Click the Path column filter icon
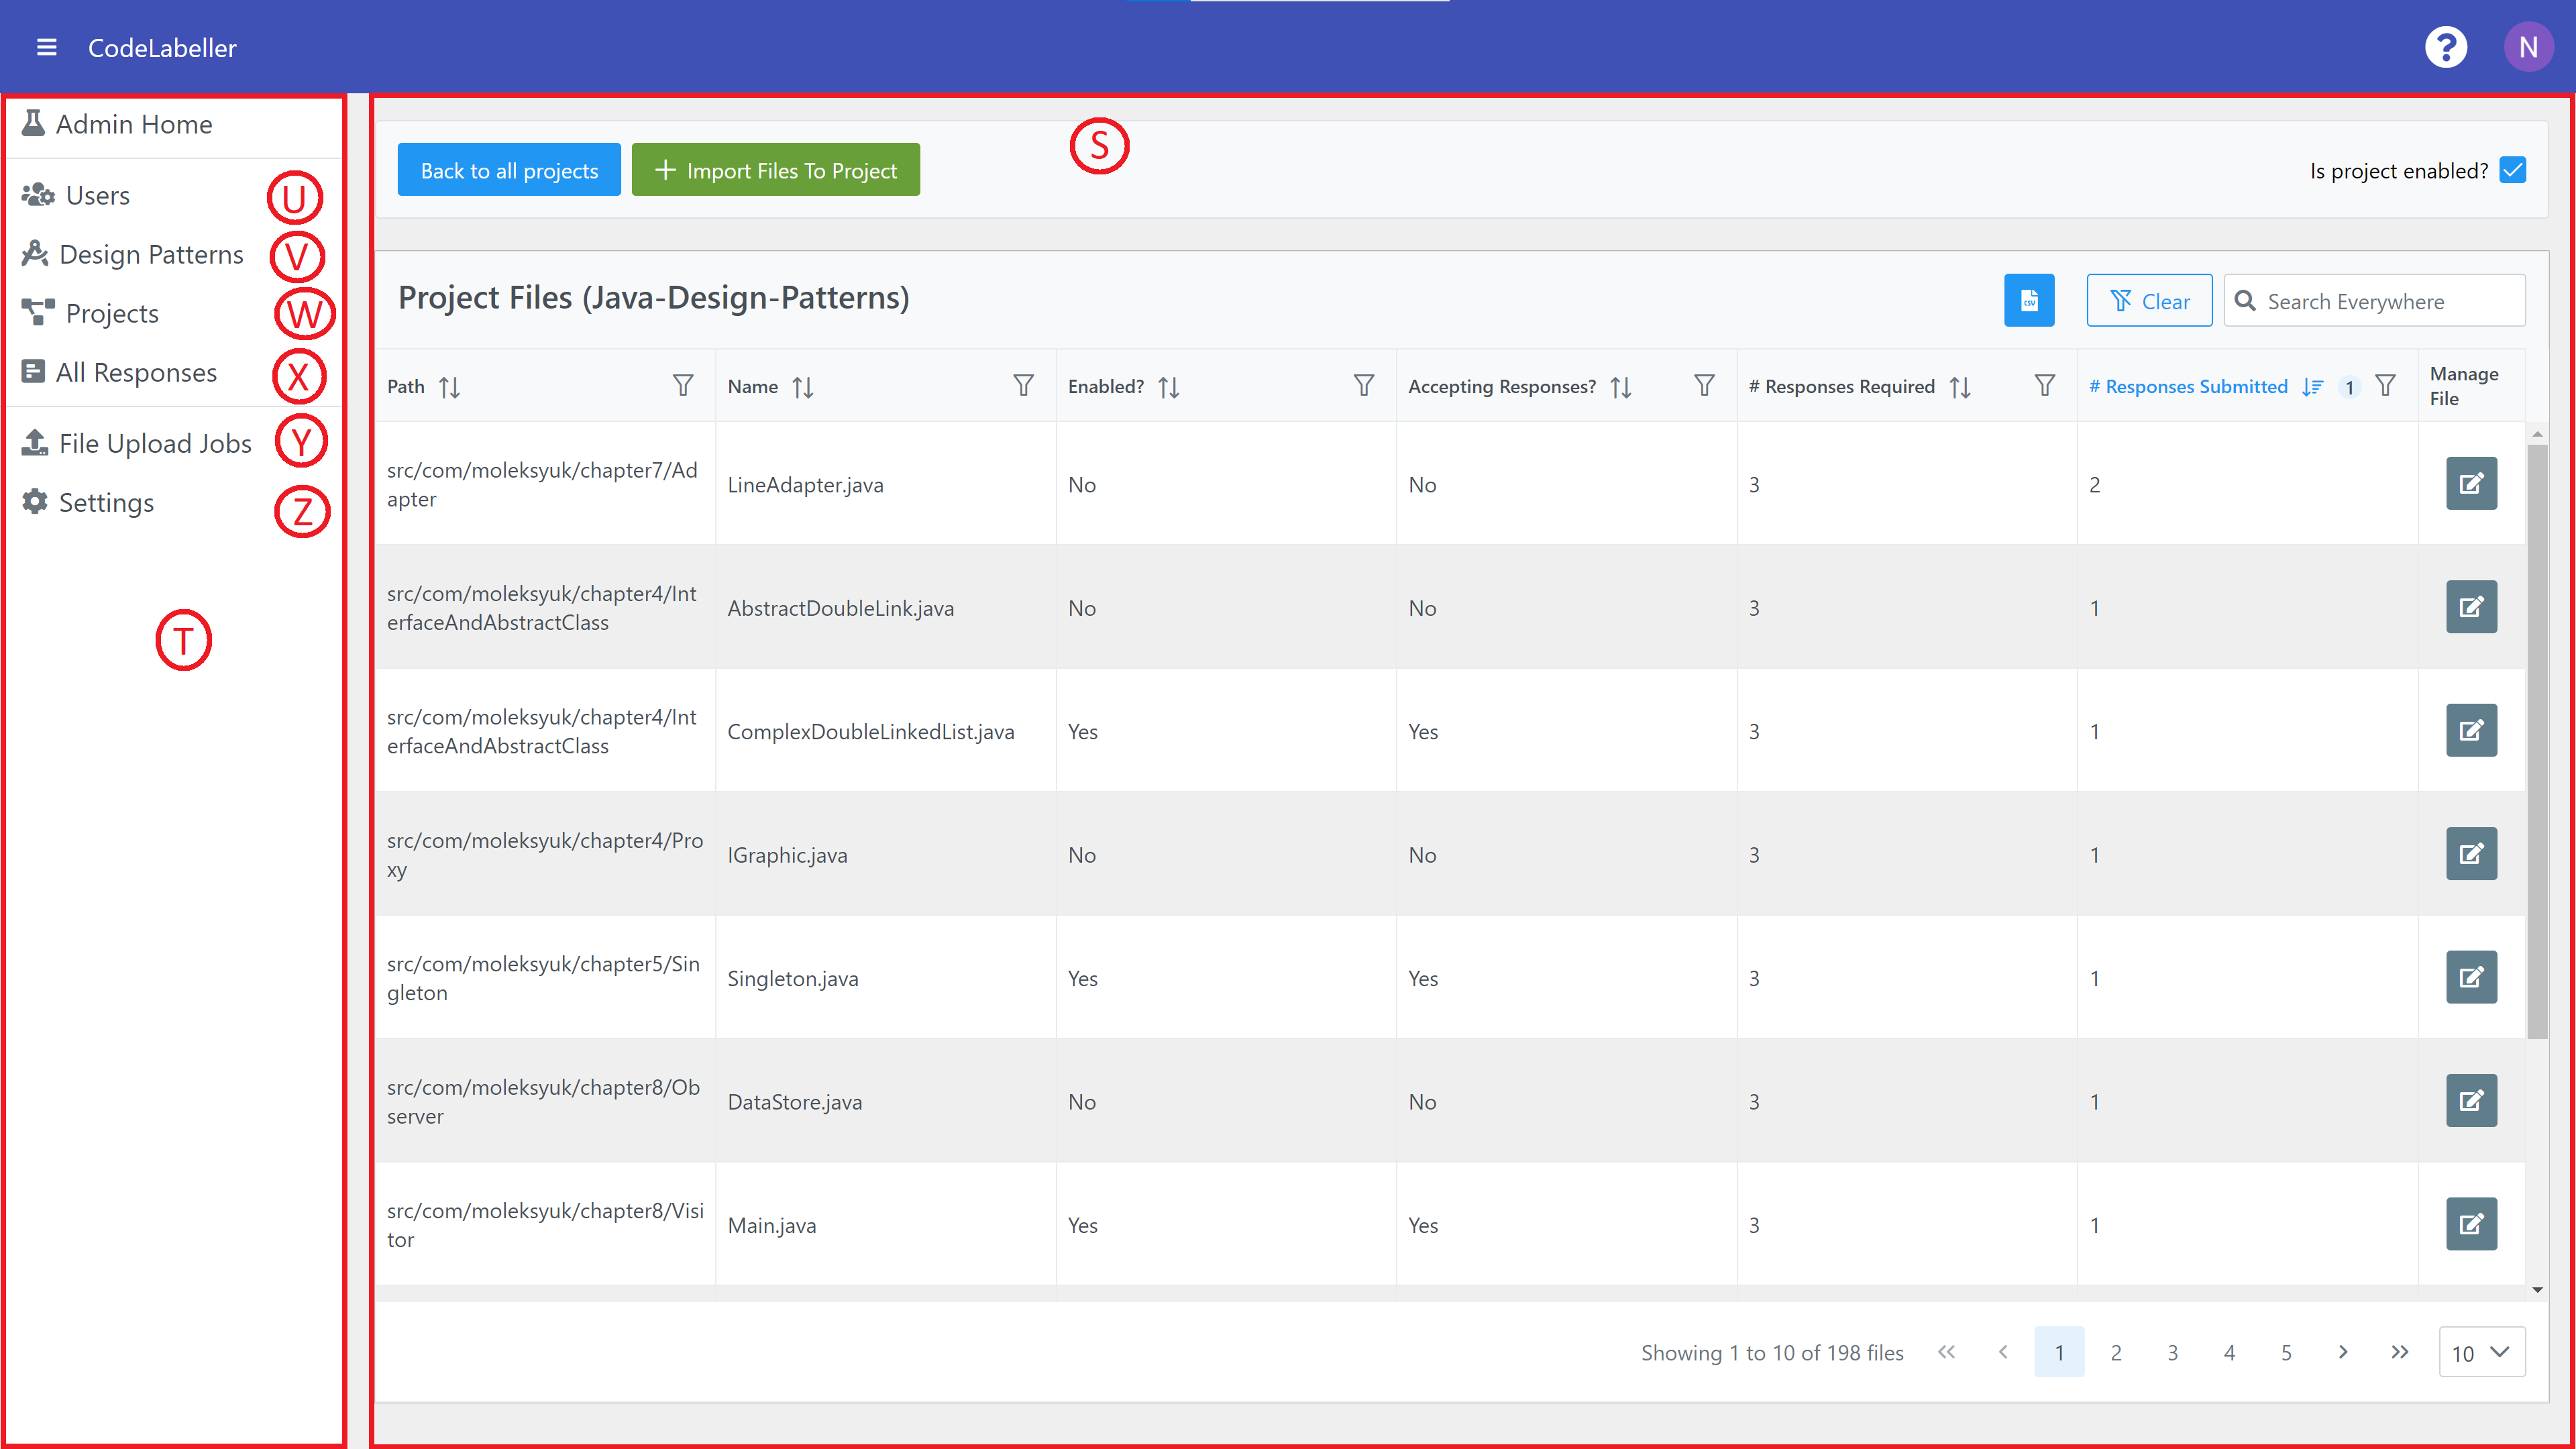This screenshot has width=2576, height=1449. pos(682,386)
